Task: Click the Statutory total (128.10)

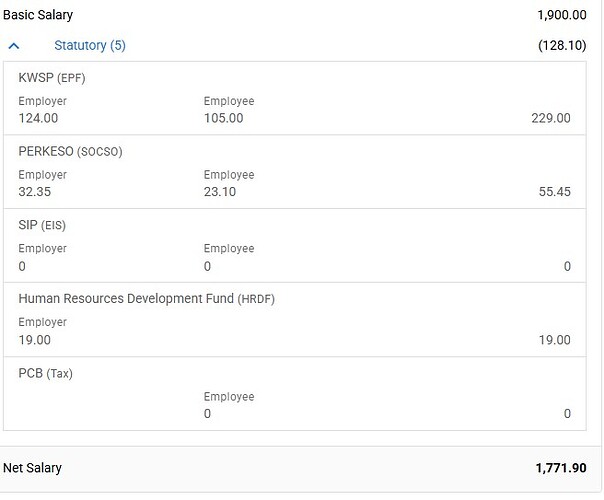Action: tap(562, 45)
